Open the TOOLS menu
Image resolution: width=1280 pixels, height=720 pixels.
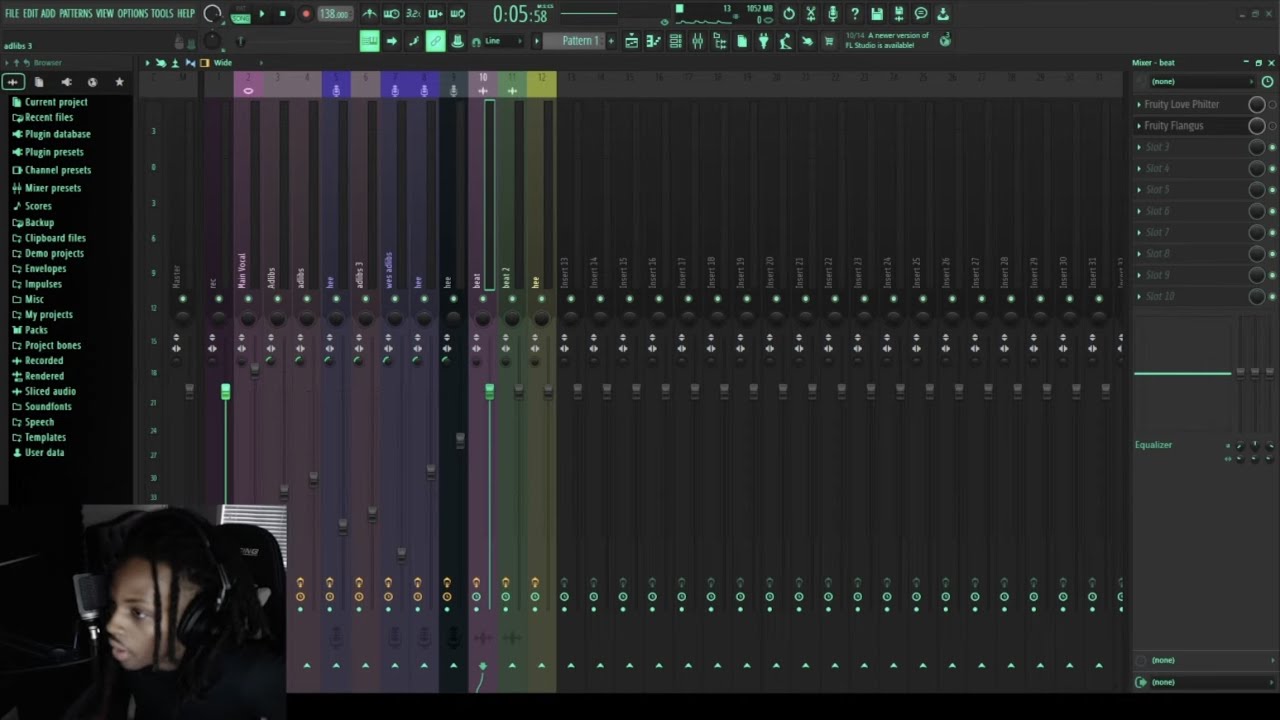(162, 13)
